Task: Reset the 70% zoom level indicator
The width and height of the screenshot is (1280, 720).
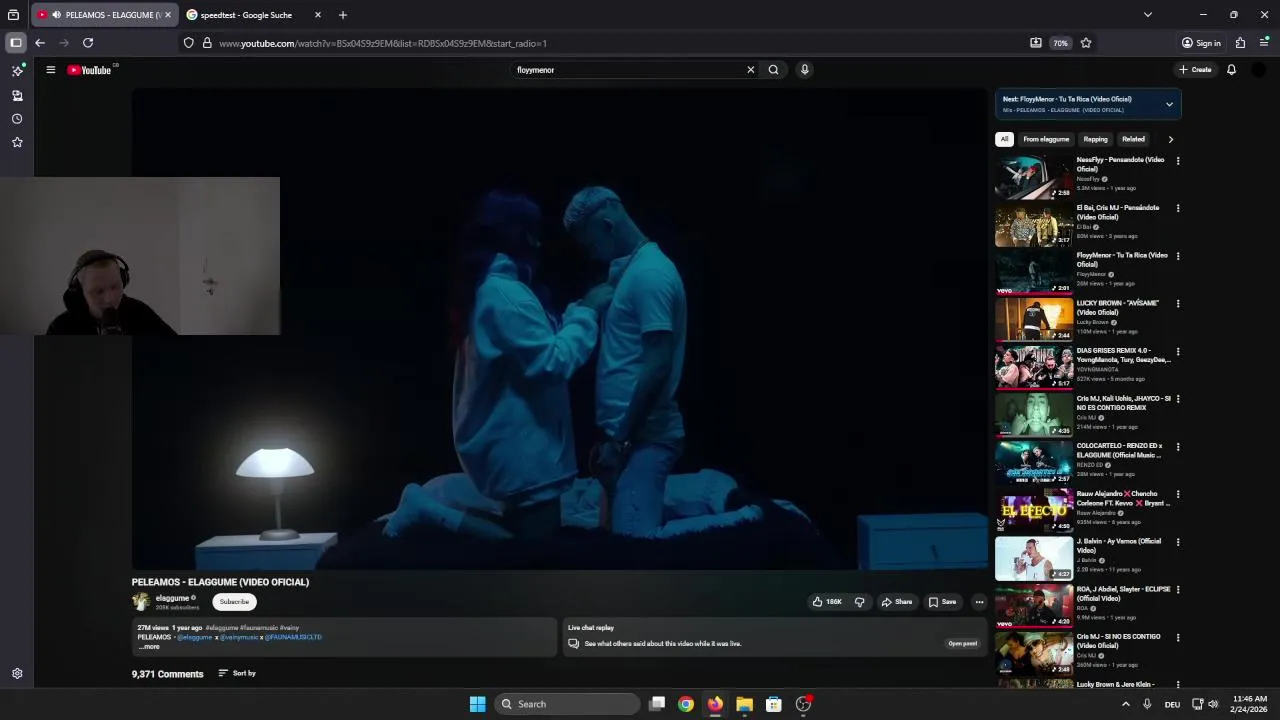Action: pyautogui.click(x=1061, y=43)
